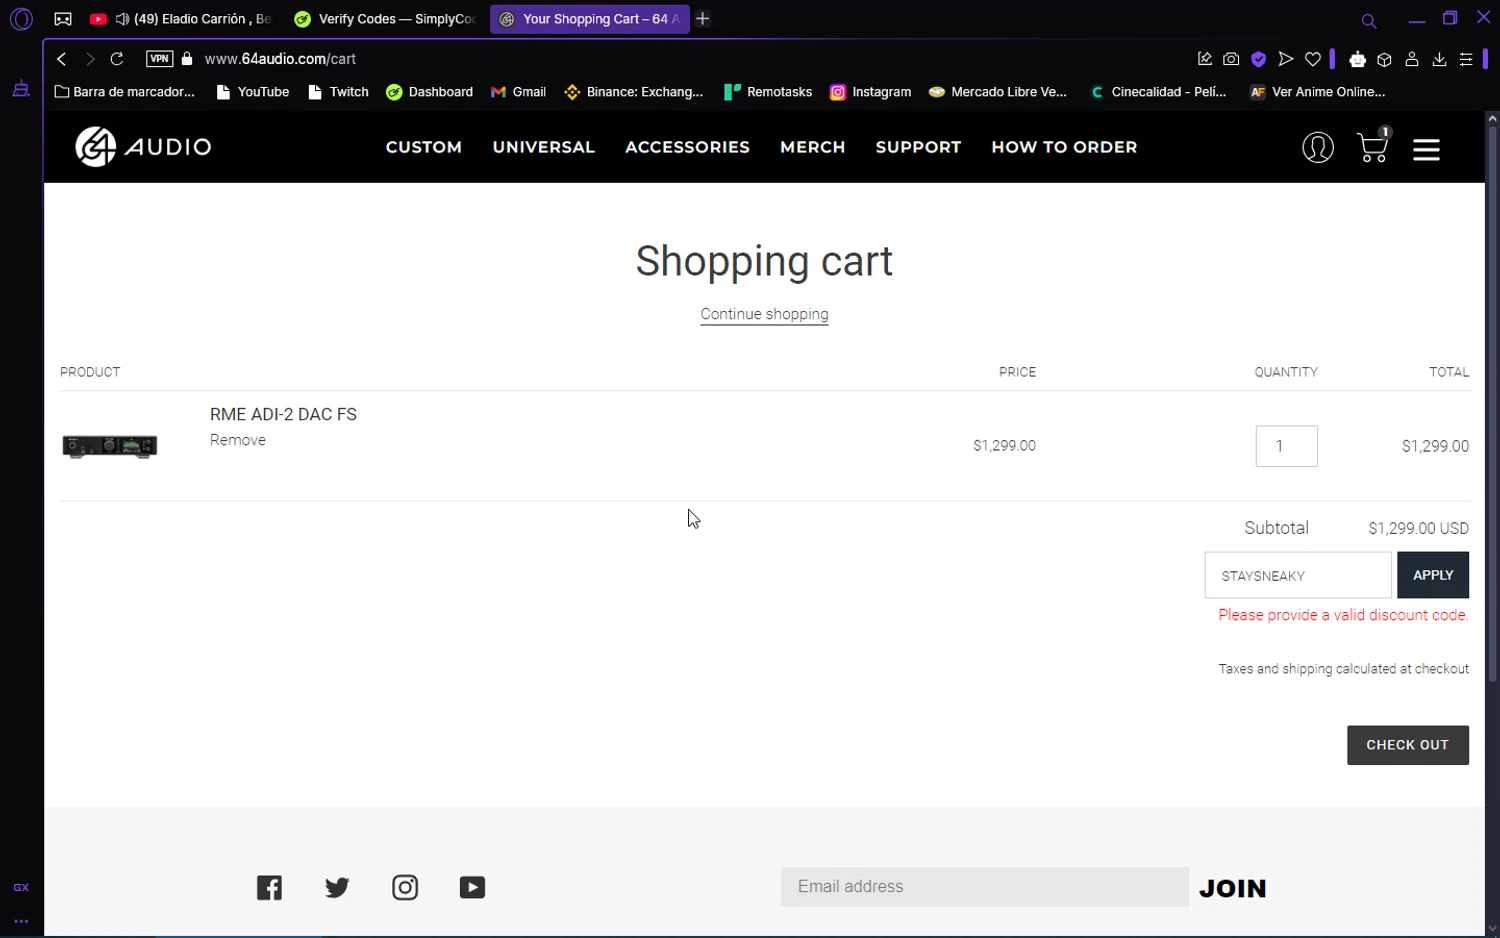Image resolution: width=1500 pixels, height=938 pixels.
Task: Open the SUPPORT menu
Action: (918, 147)
